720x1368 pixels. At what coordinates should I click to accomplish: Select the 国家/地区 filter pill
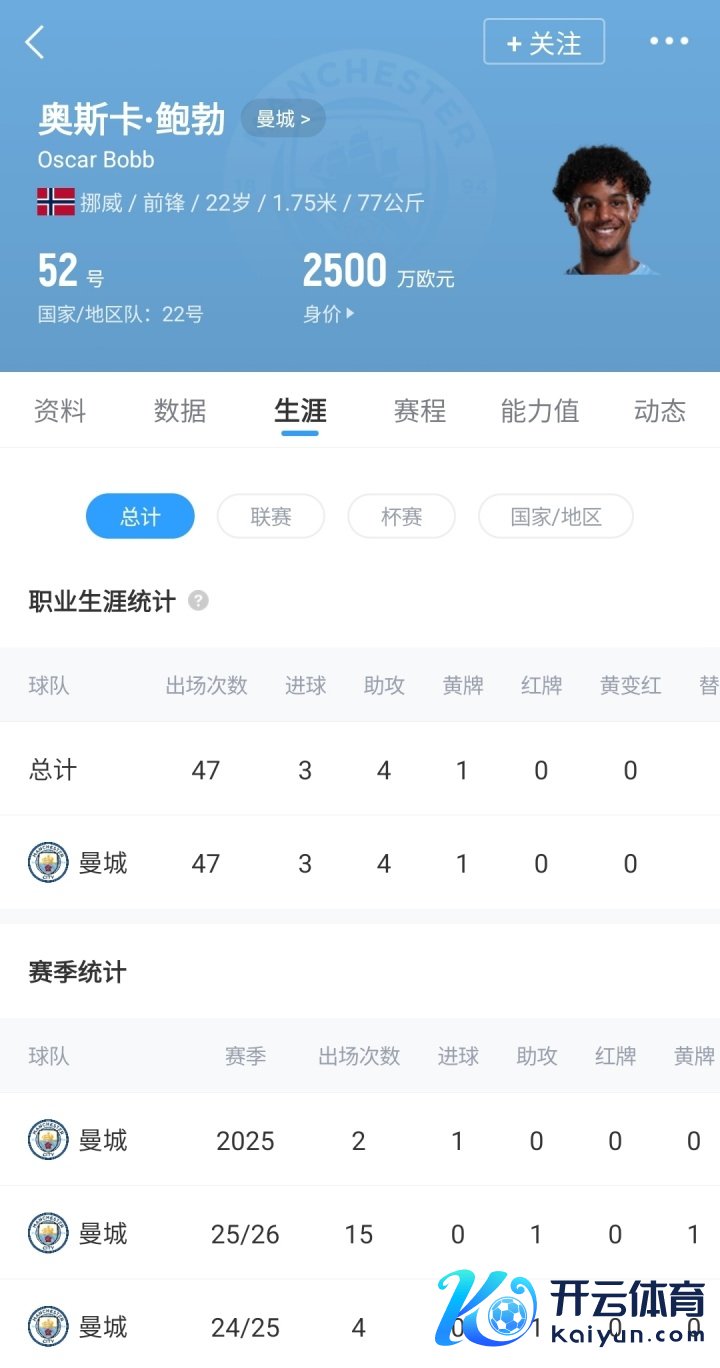coord(555,517)
